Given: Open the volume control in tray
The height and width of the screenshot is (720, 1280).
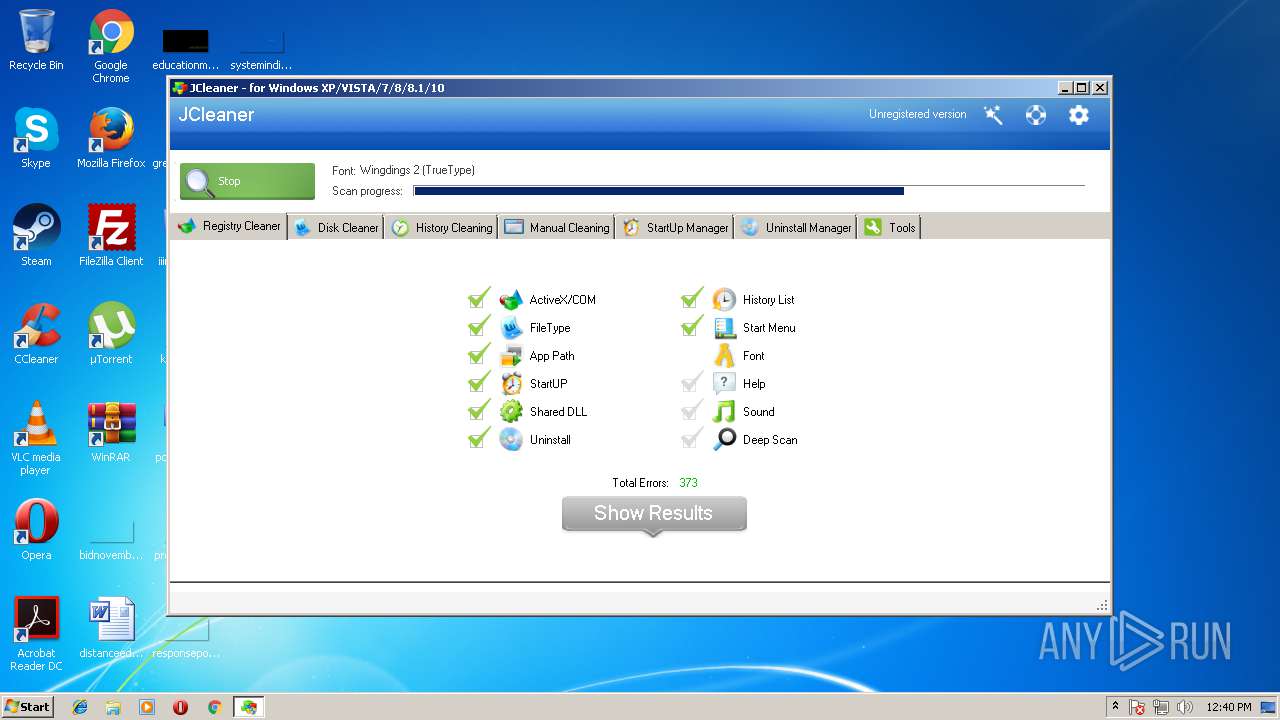Looking at the screenshot, I should pyautogui.click(x=1185, y=707).
